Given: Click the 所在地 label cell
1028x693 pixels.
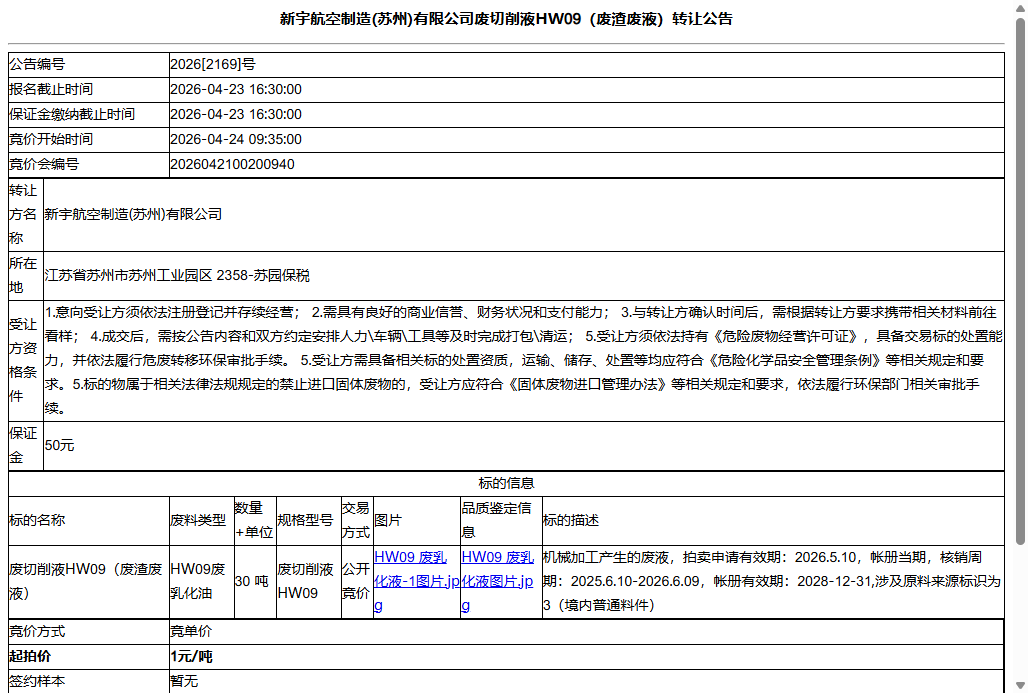Looking at the screenshot, I should coord(26,276).
